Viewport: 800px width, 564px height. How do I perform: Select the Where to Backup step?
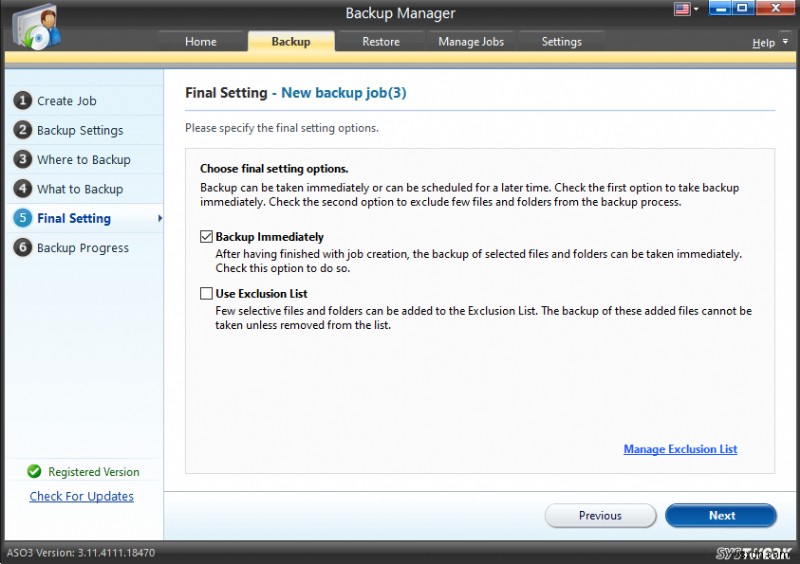[84, 160]
